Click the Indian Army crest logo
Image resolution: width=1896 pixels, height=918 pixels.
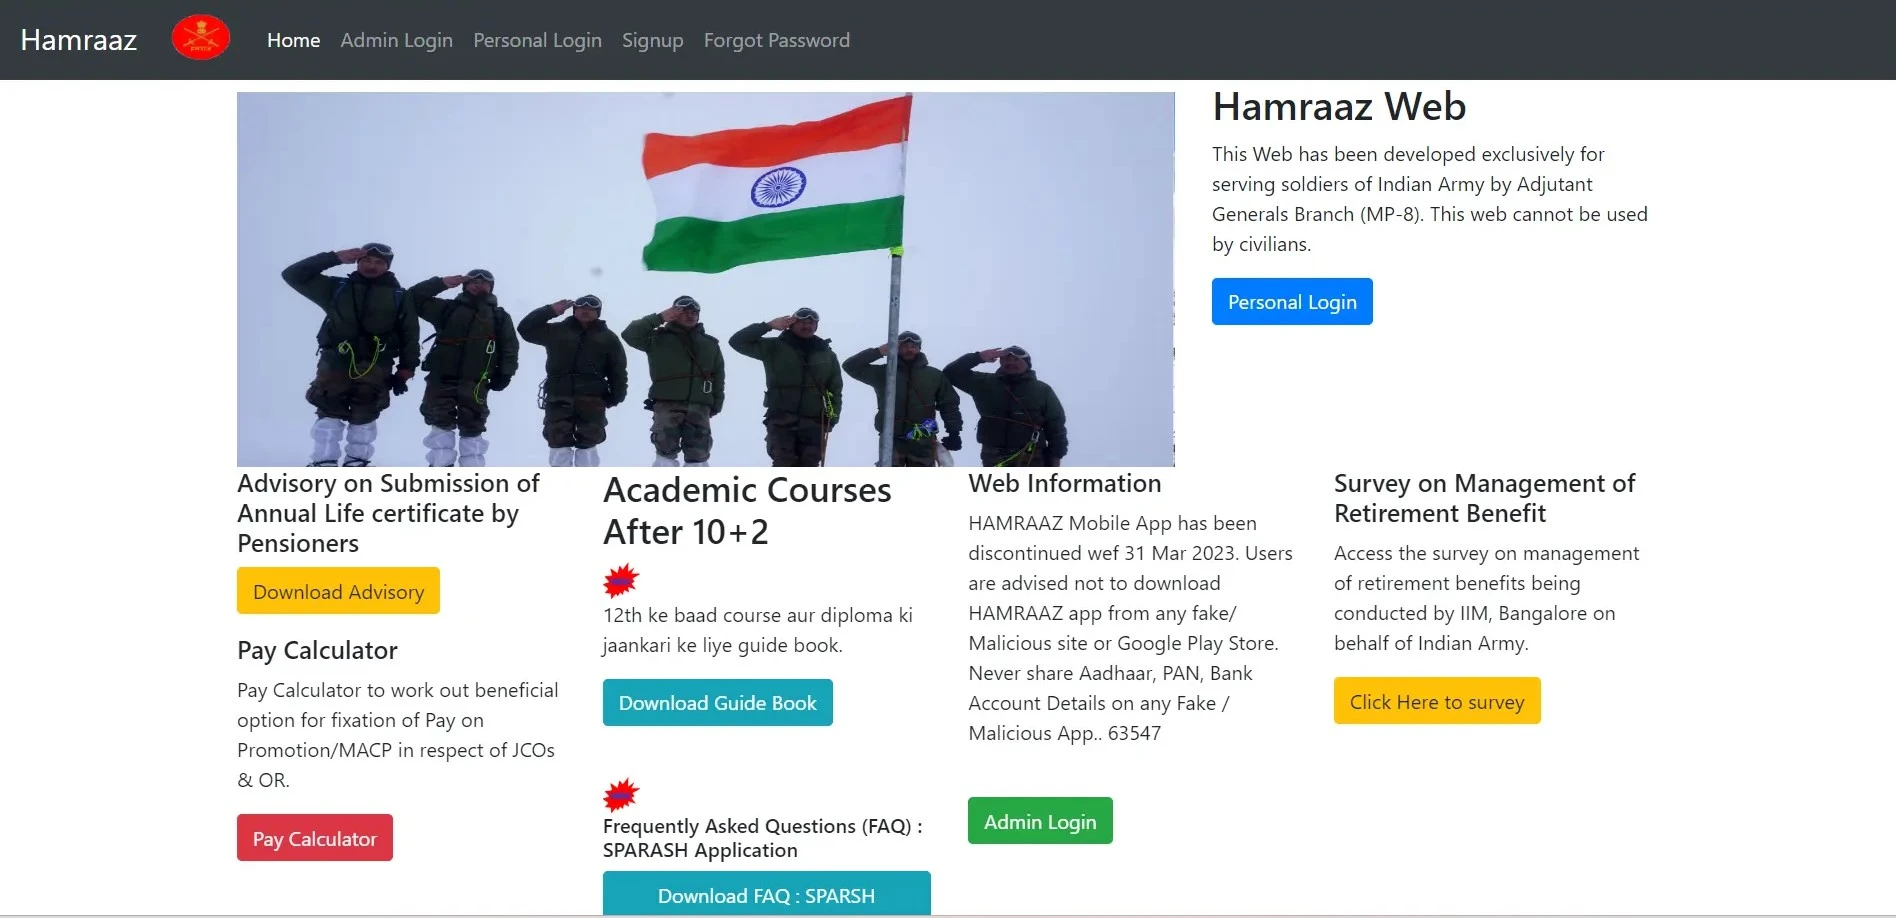tap(200, 36)
